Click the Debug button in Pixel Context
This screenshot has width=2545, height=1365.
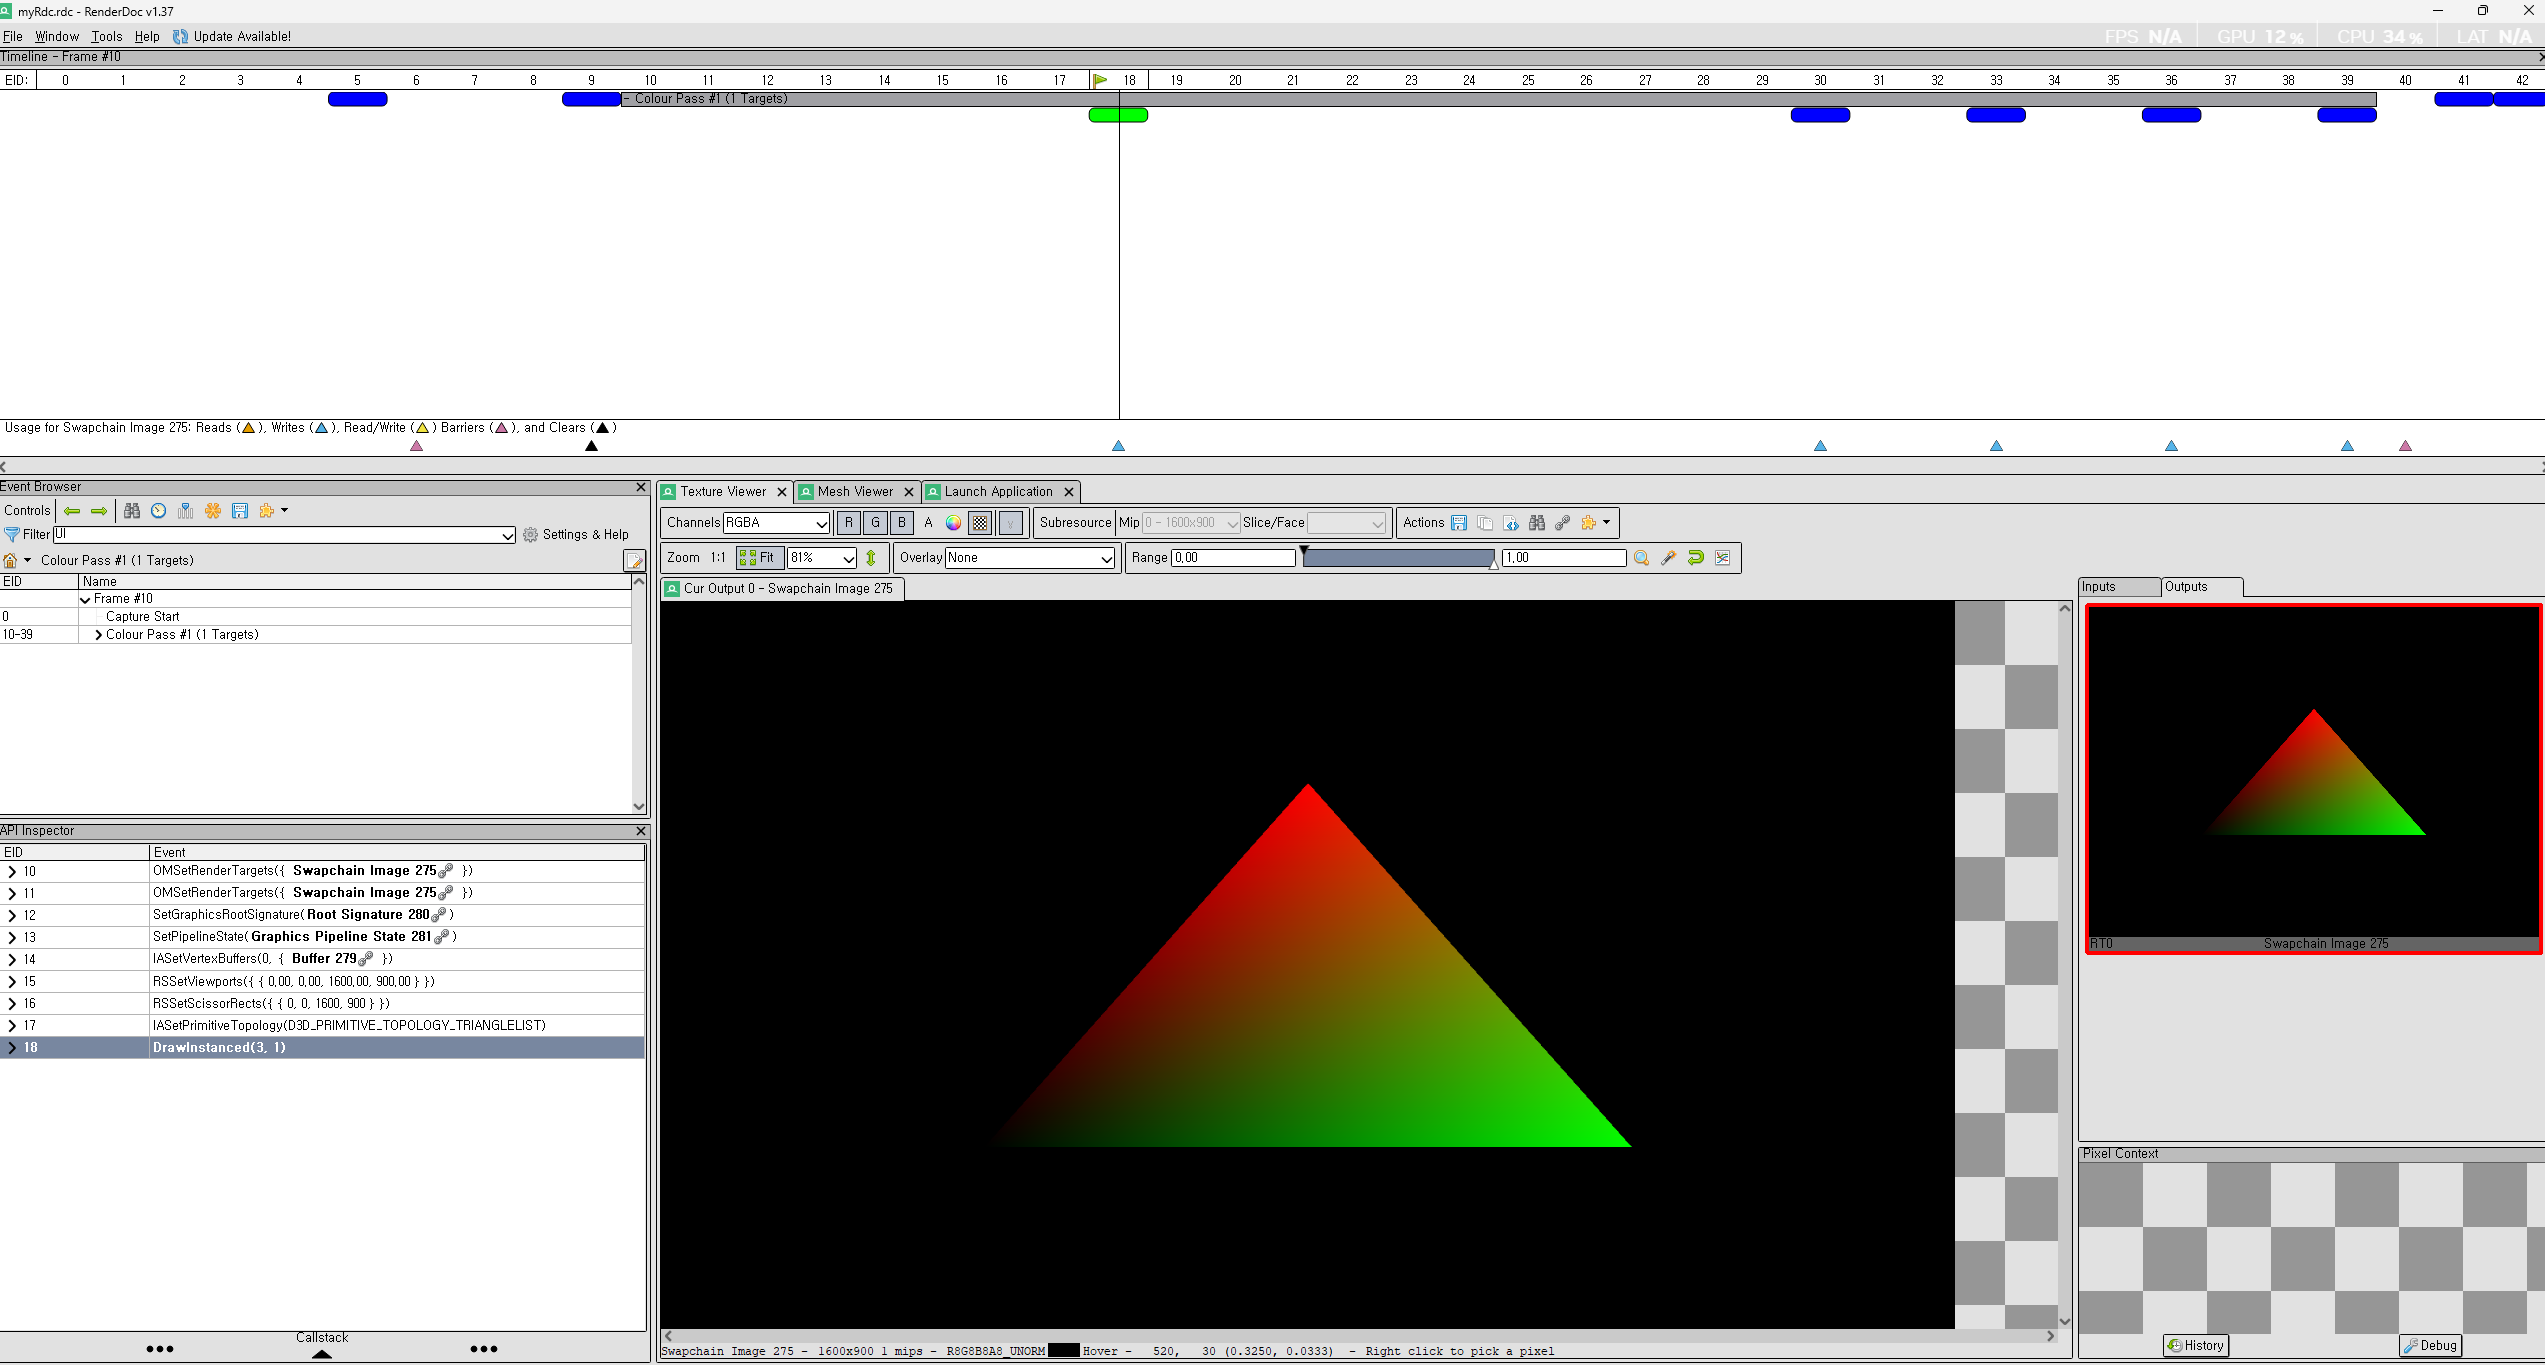(x=2431, y=1346)
